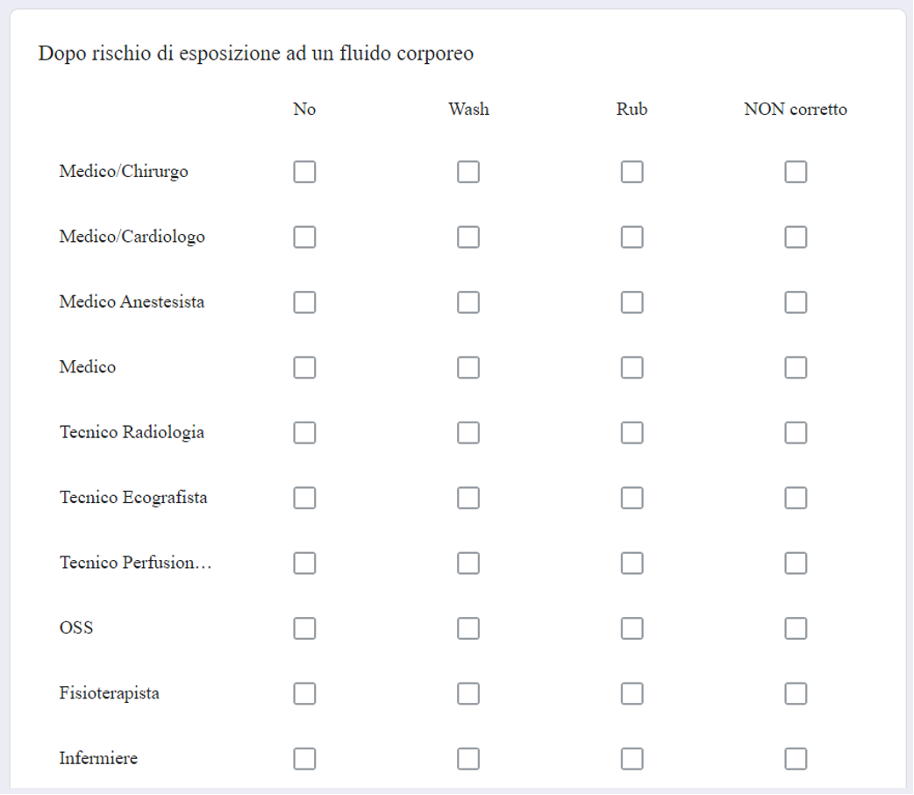Tick Rub for Infermiere
Image resolution: width=914 pixels, height=795 pixels.
point(632,759)
